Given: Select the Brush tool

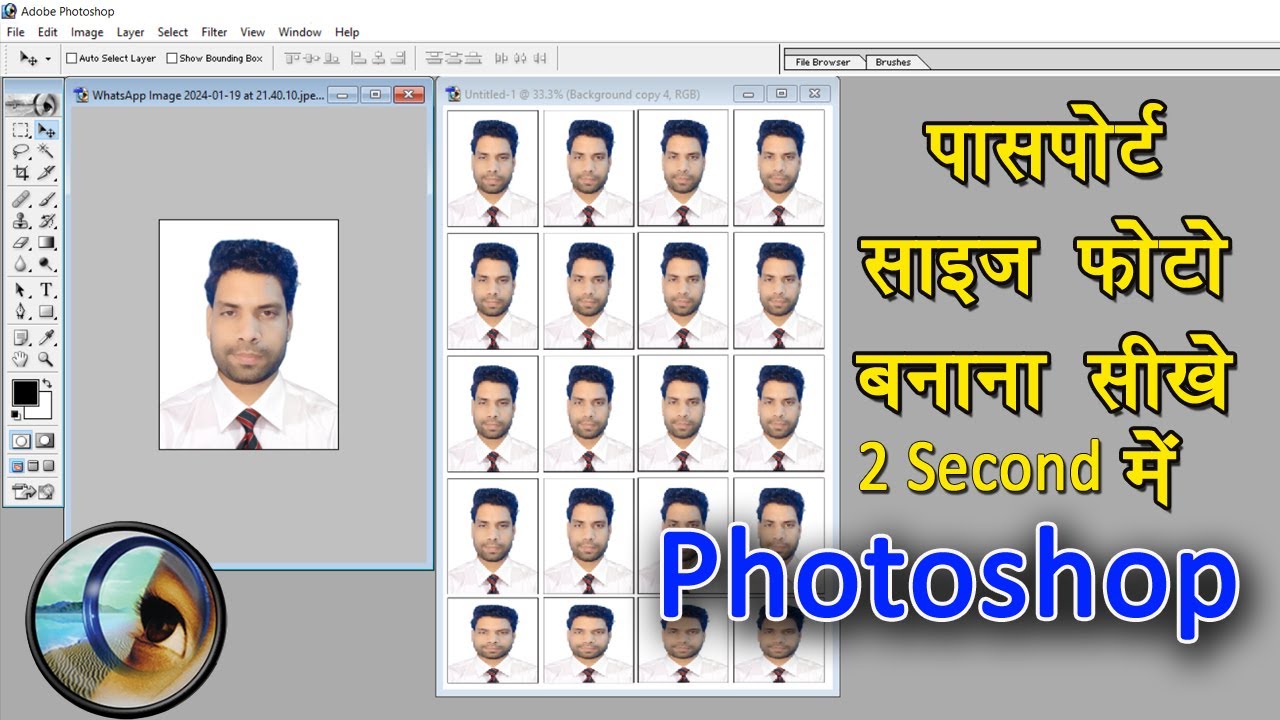Looking at the screenshot, I should (46, 200).
